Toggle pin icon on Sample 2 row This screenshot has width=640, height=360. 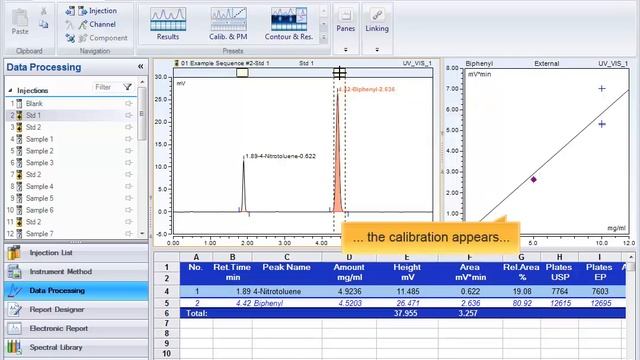(129, 151)
